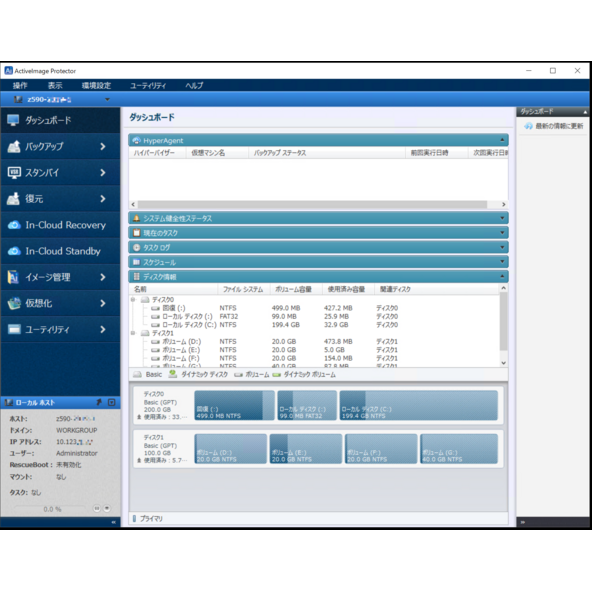Select the 回復 (:) 499.0 MB partition block
592x592 pixels.
[x=234, y=405]
